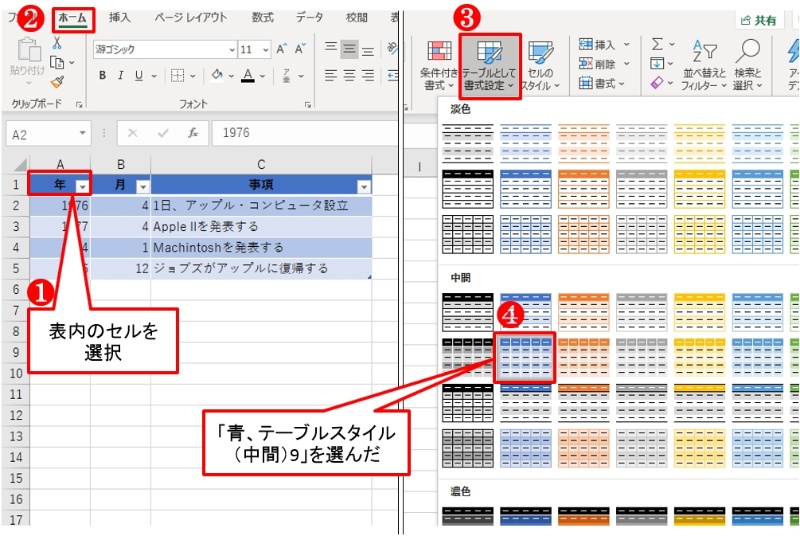The width and height of the screenshot is (800, 536).
Task: Expand the font size dropdown
Action: click(263, 49)
